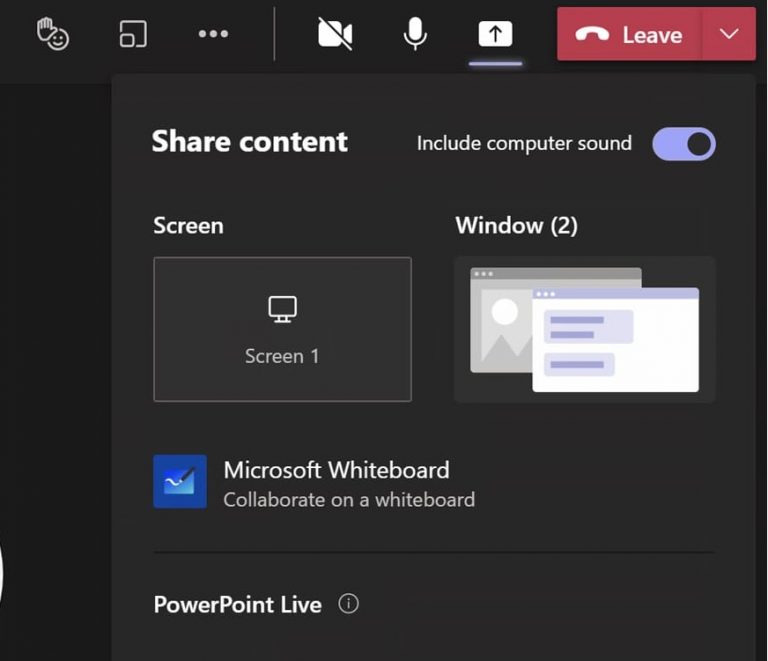Expand the Leave options dropdown arrow

(x=729, y=34)
